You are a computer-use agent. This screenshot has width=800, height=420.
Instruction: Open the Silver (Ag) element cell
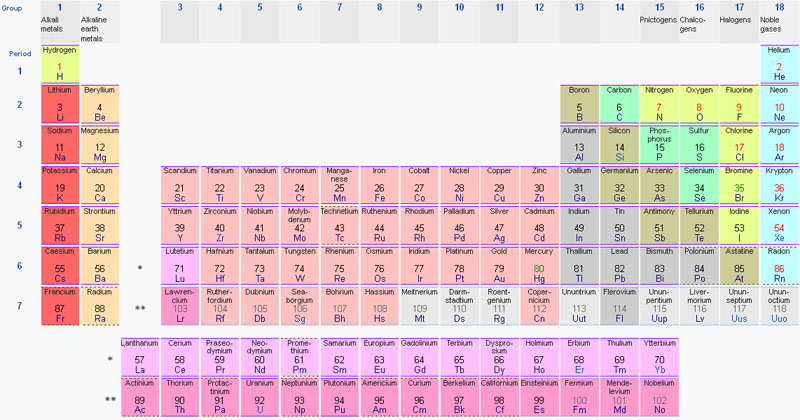click(x=499, y=225)
